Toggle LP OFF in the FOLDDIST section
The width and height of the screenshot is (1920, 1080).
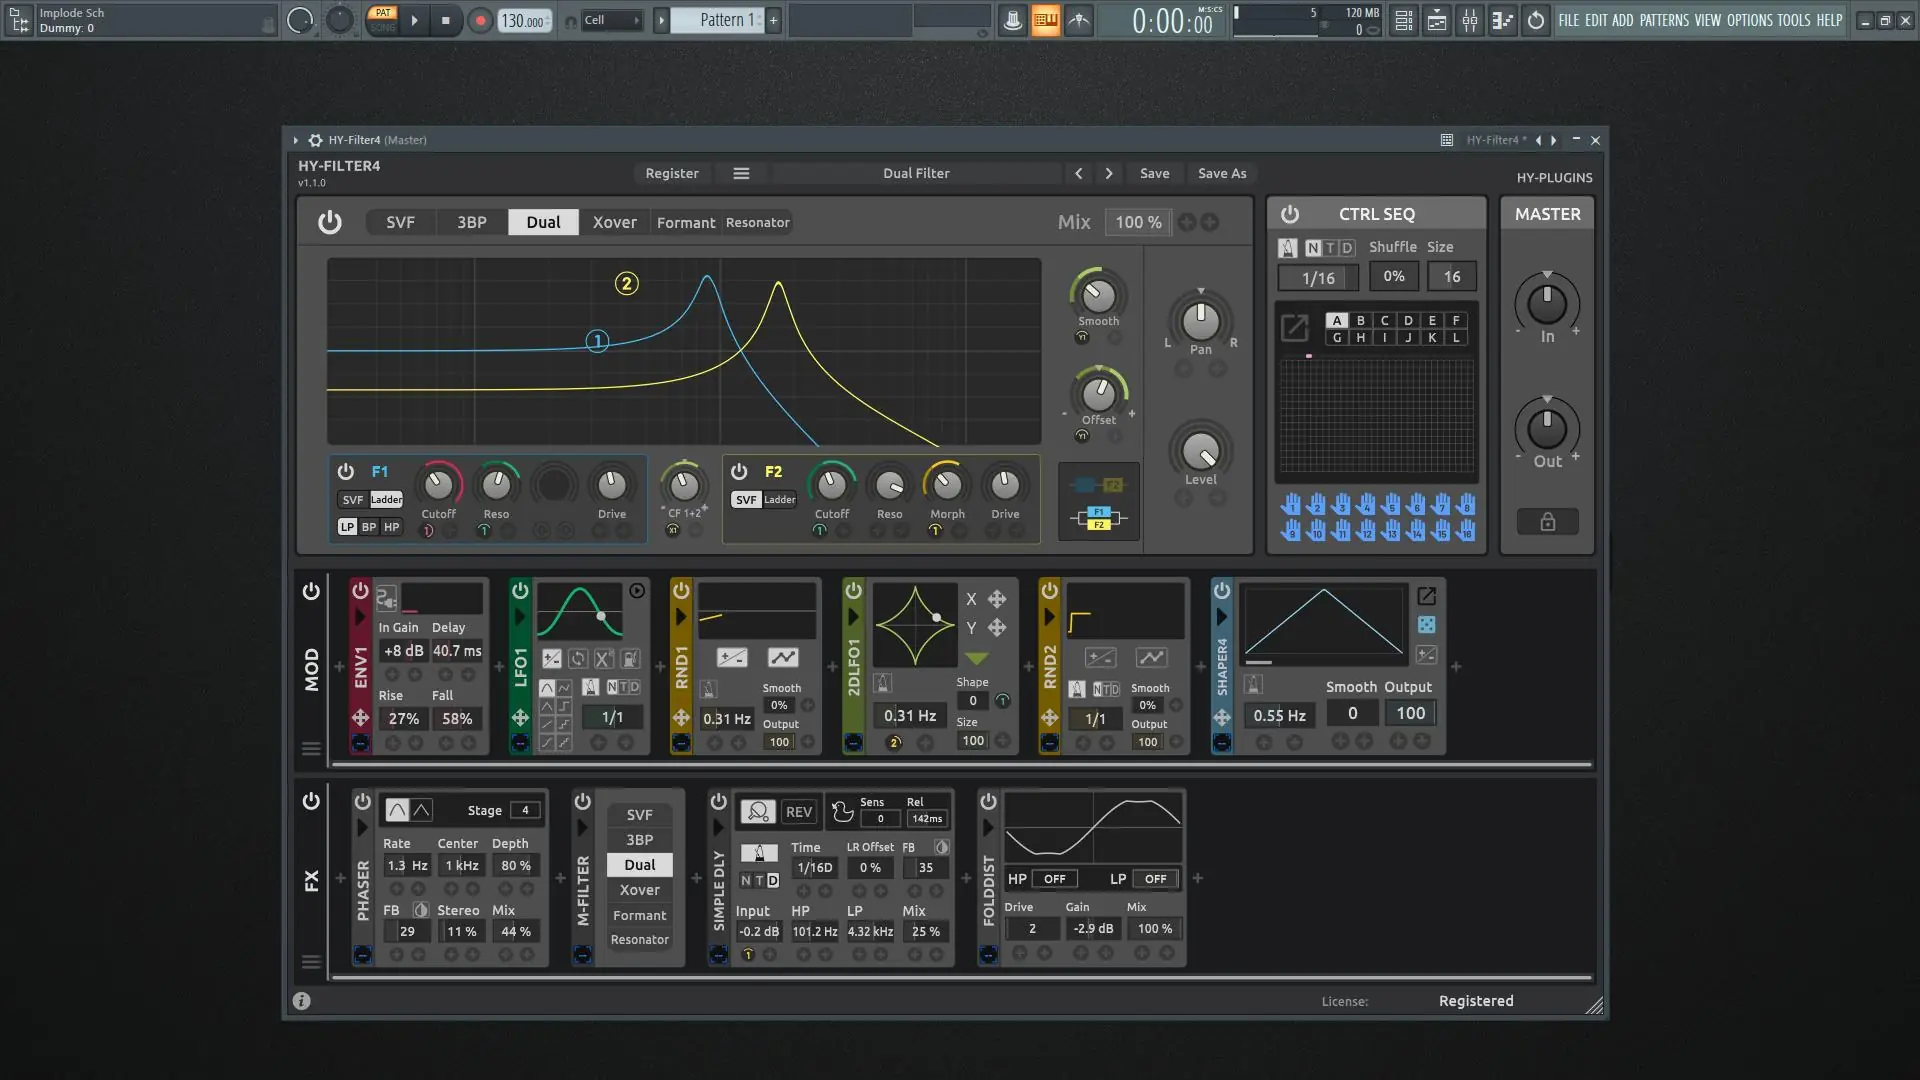1154,878
